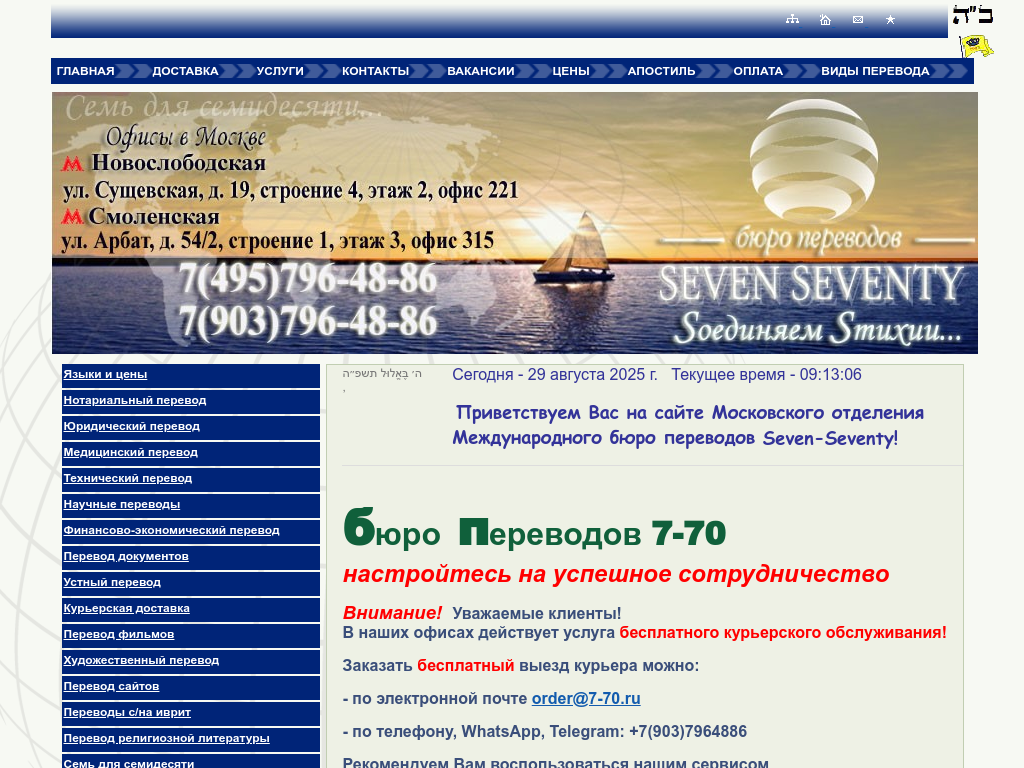Click the настройтесь на успешное сотрудничество slogan
Screen dimensions: 1024x768
click(x=616, y=574)
